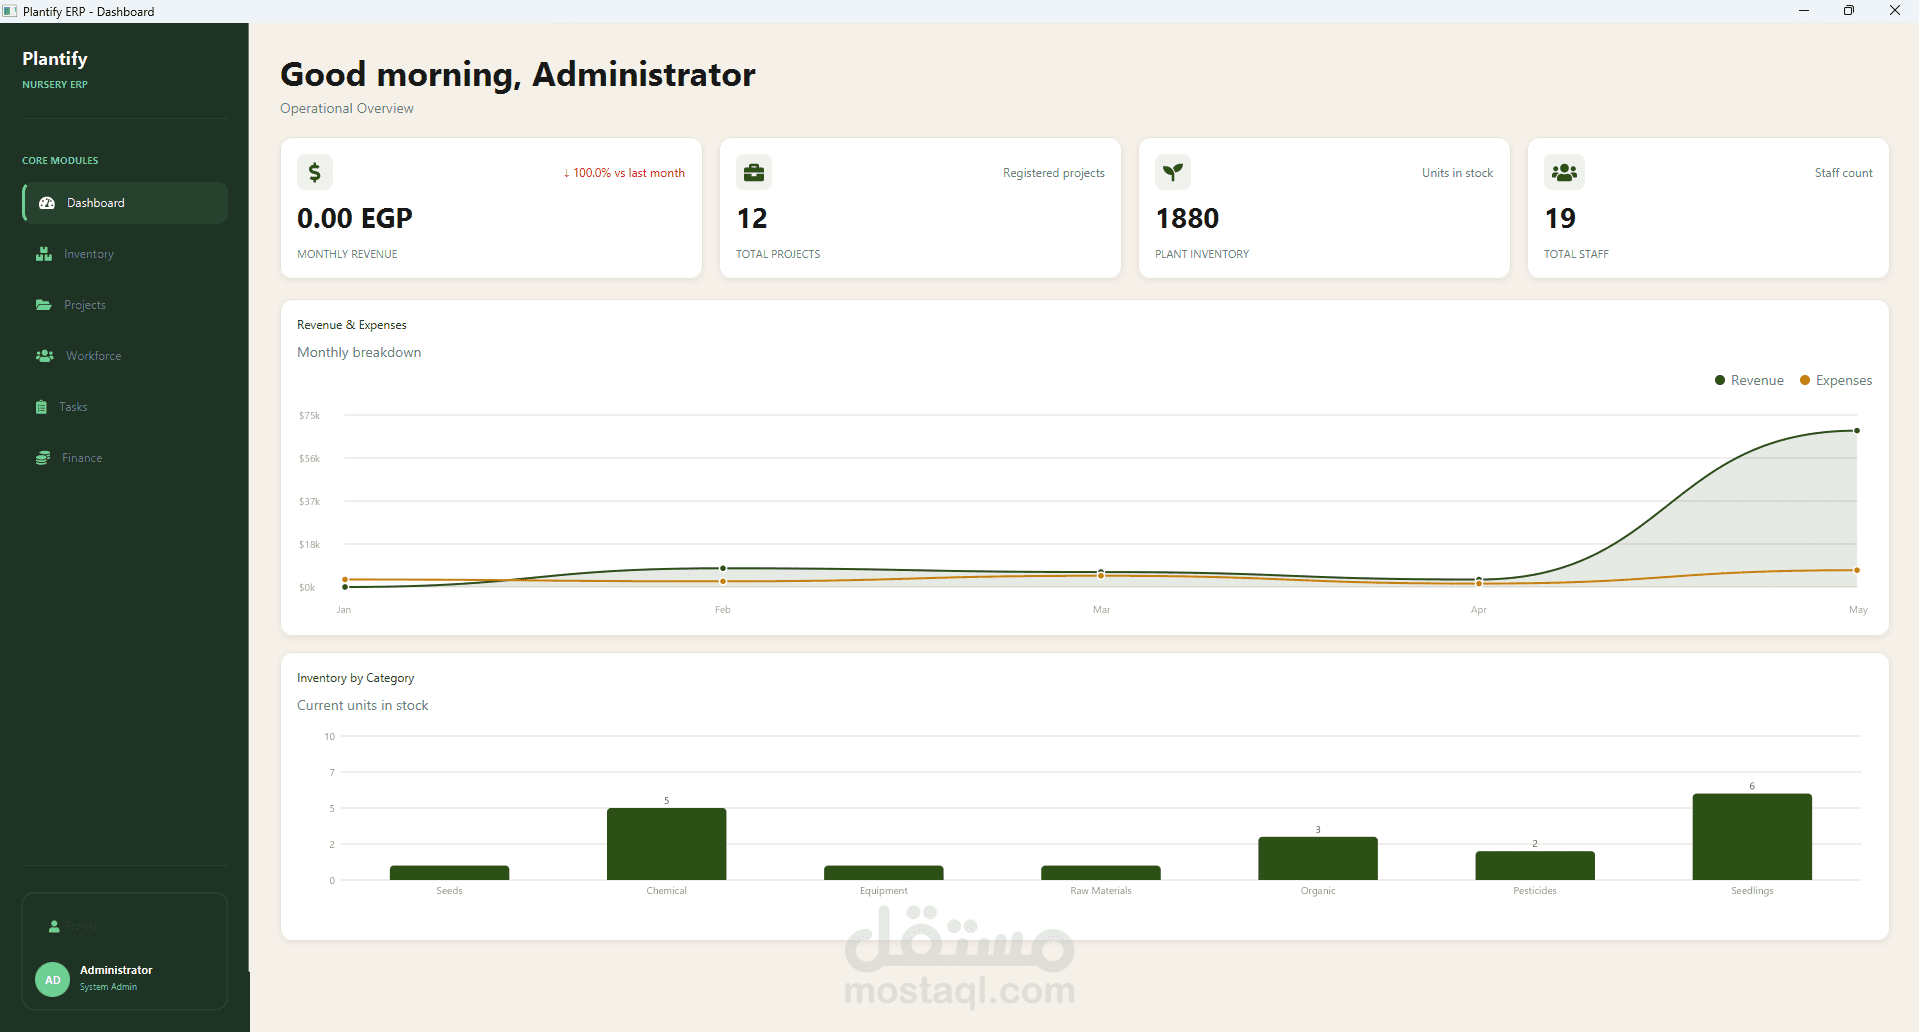Open the Finance module
This screenshot has width=1920, height=1032.
tap(124, 458)
